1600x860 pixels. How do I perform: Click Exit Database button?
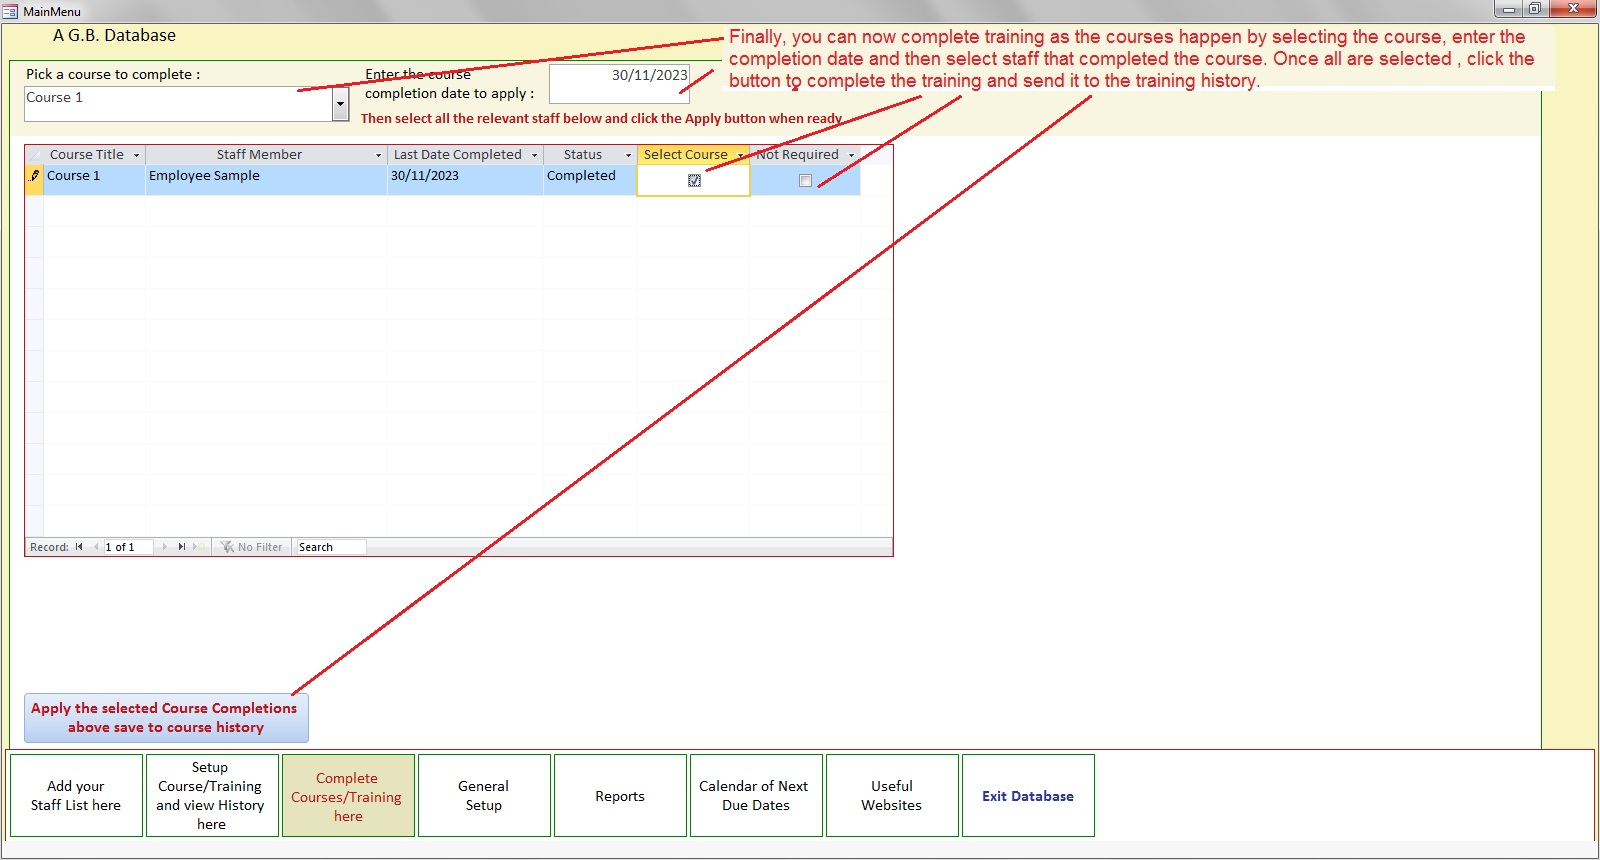[x=1028, y=796]
